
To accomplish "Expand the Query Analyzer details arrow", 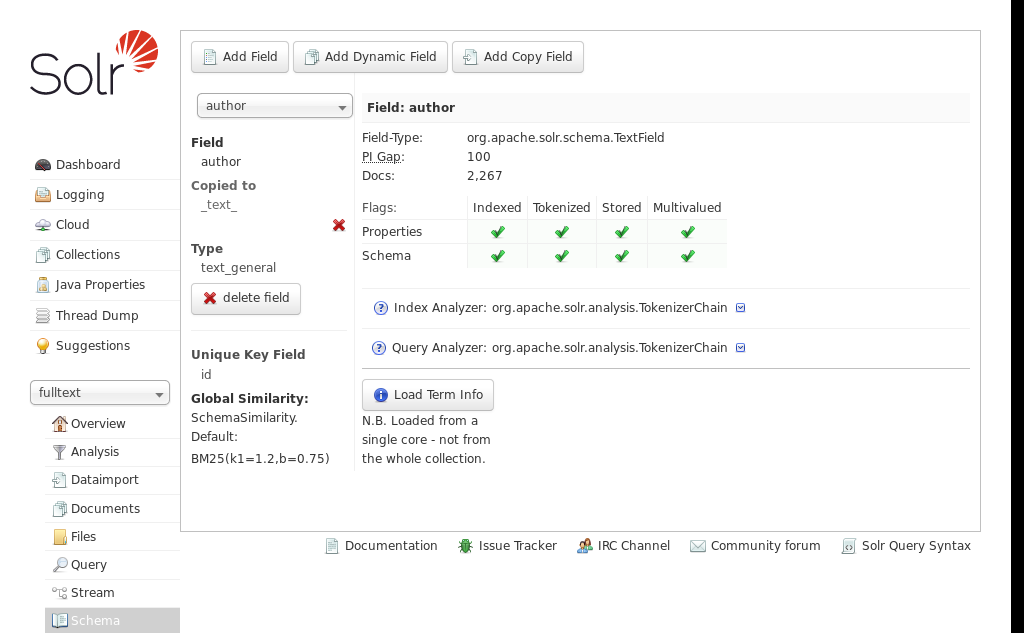I will click(741, 348).
